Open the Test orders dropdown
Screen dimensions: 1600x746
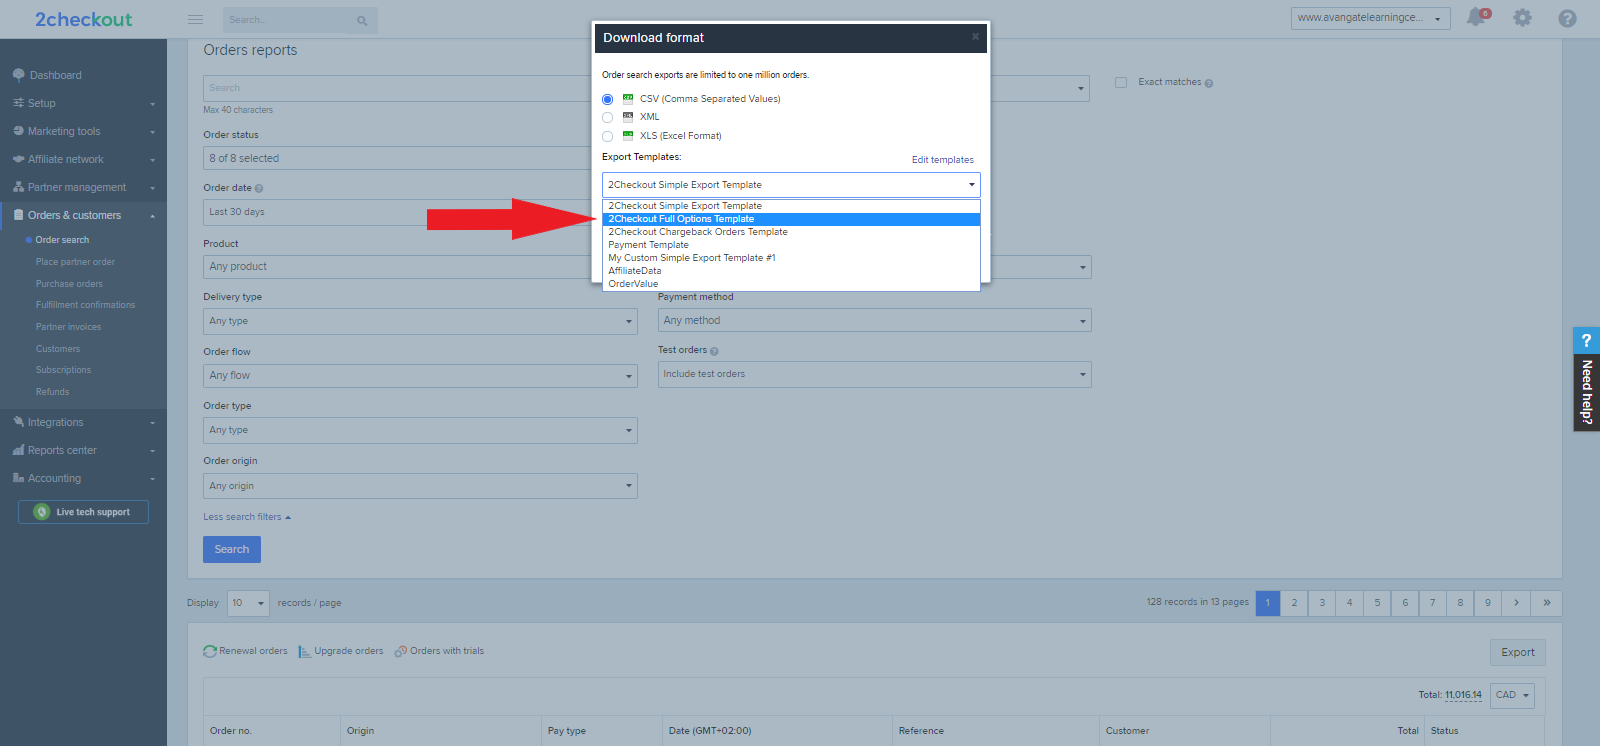pyautogui.click(x=874, y=374)
